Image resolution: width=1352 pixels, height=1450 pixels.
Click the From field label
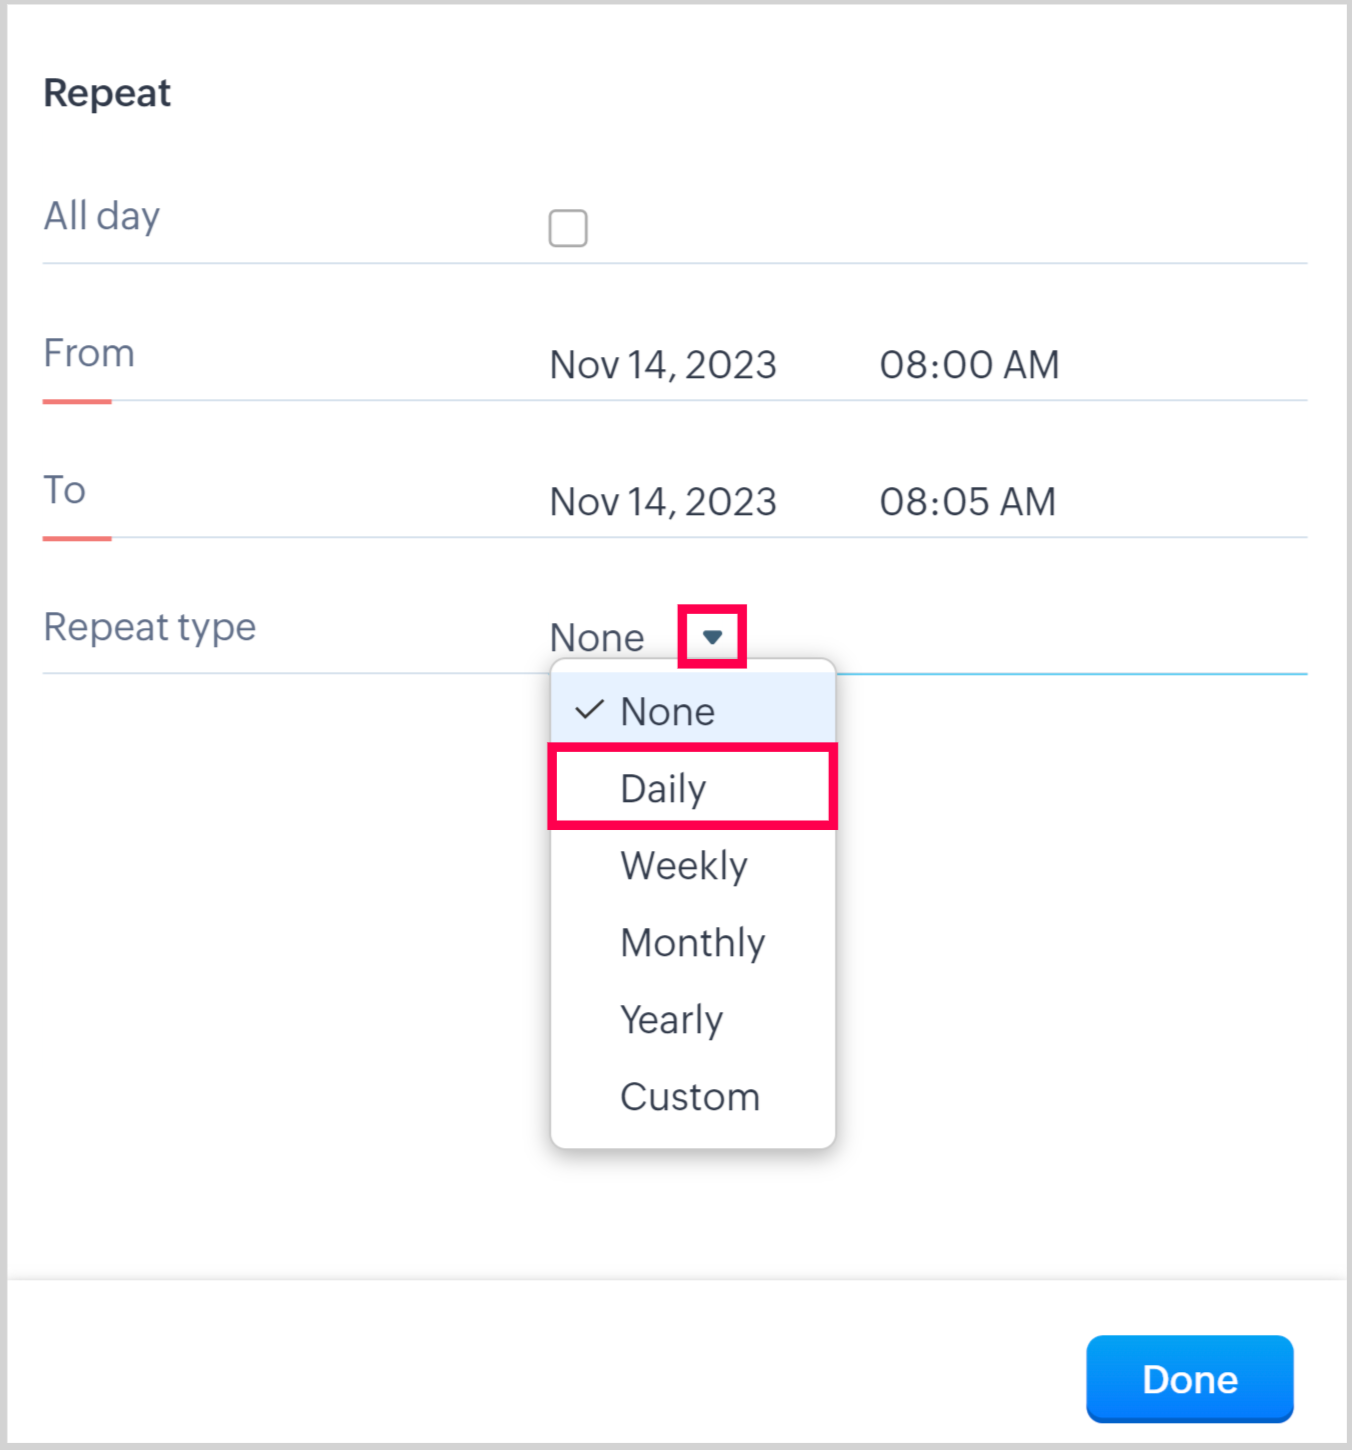(89, 353)
